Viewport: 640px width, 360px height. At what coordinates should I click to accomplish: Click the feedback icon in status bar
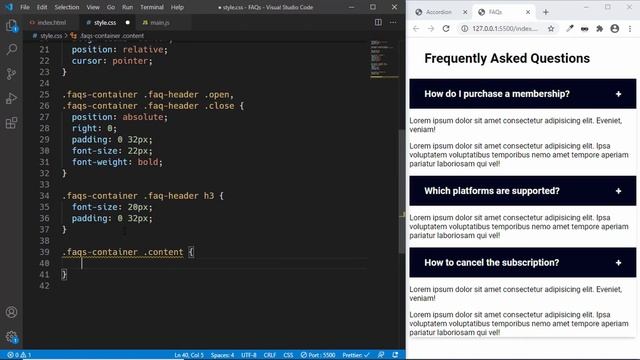381,355
